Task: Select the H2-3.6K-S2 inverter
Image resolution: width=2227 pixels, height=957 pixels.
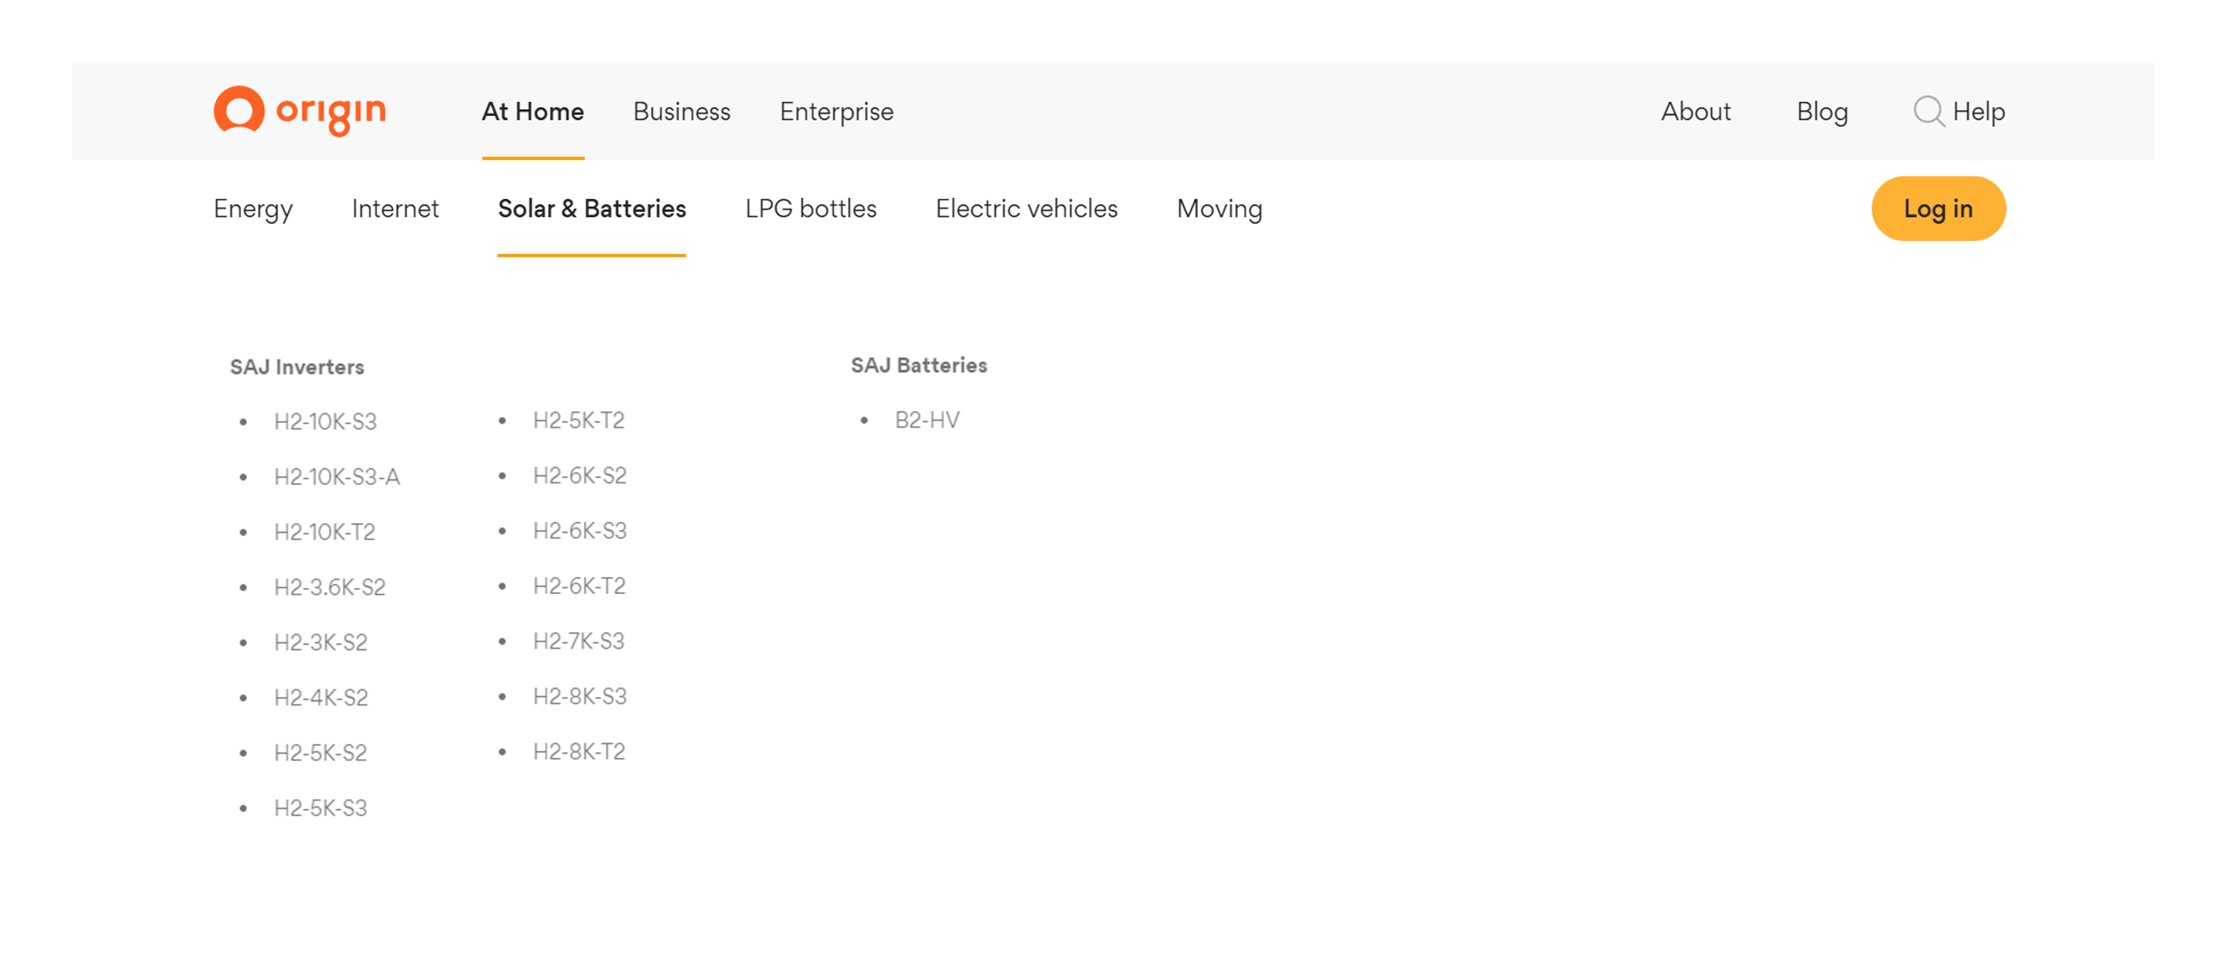Action: (329, 587)
